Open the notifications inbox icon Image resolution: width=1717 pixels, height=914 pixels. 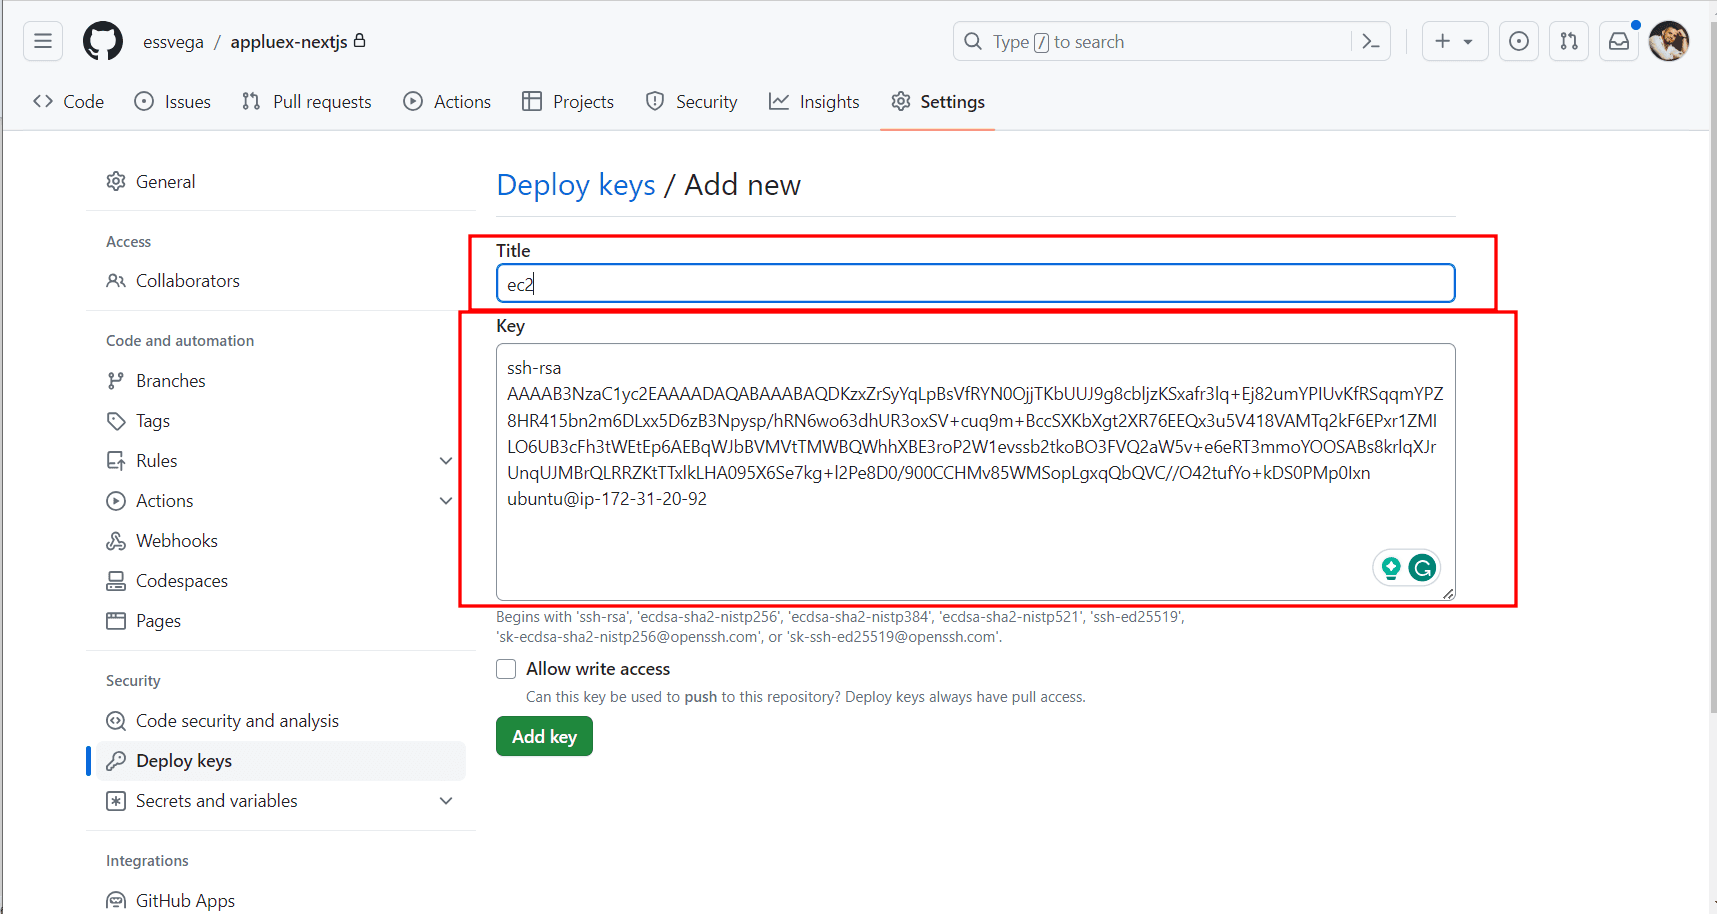(1619, 41)
